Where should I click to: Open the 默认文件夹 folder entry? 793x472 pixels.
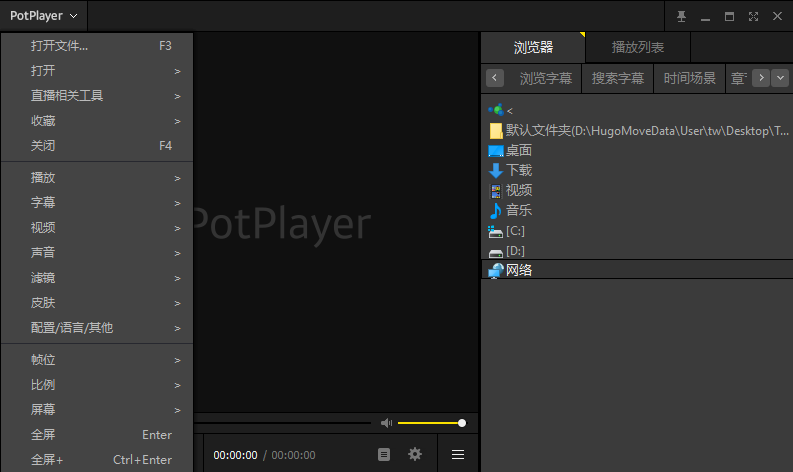coord(638,131)
